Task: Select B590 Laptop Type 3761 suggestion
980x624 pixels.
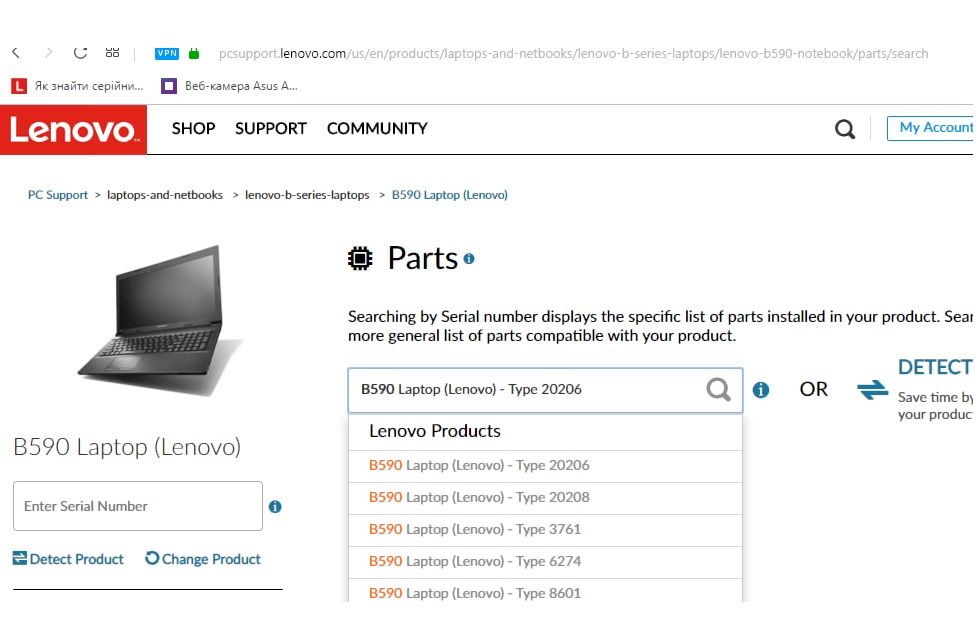Action: point(545,530)
